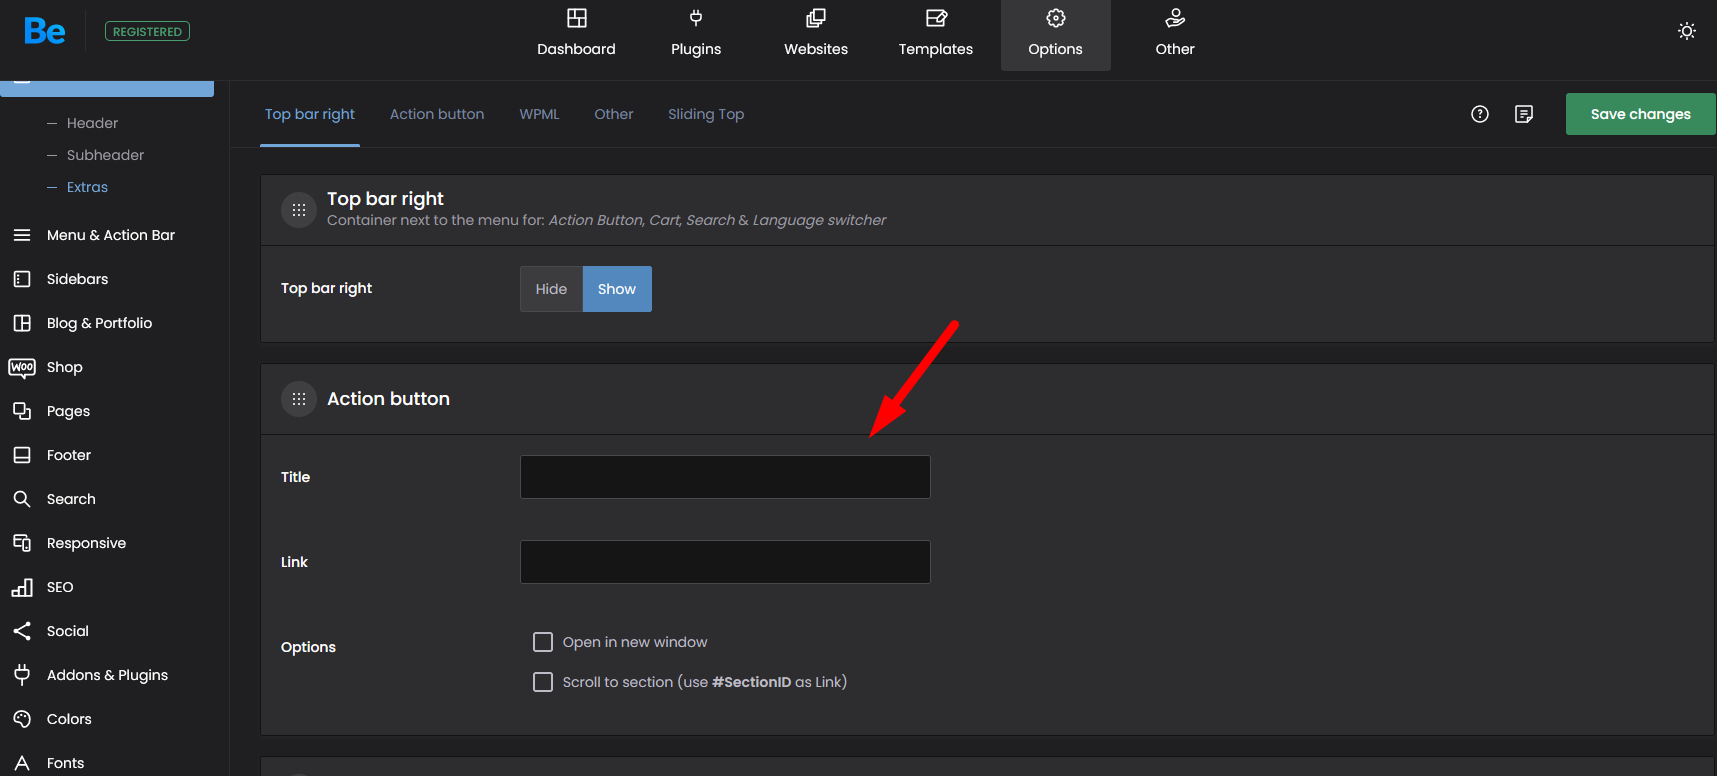Click the REGISTERED badge

point(147,32)
